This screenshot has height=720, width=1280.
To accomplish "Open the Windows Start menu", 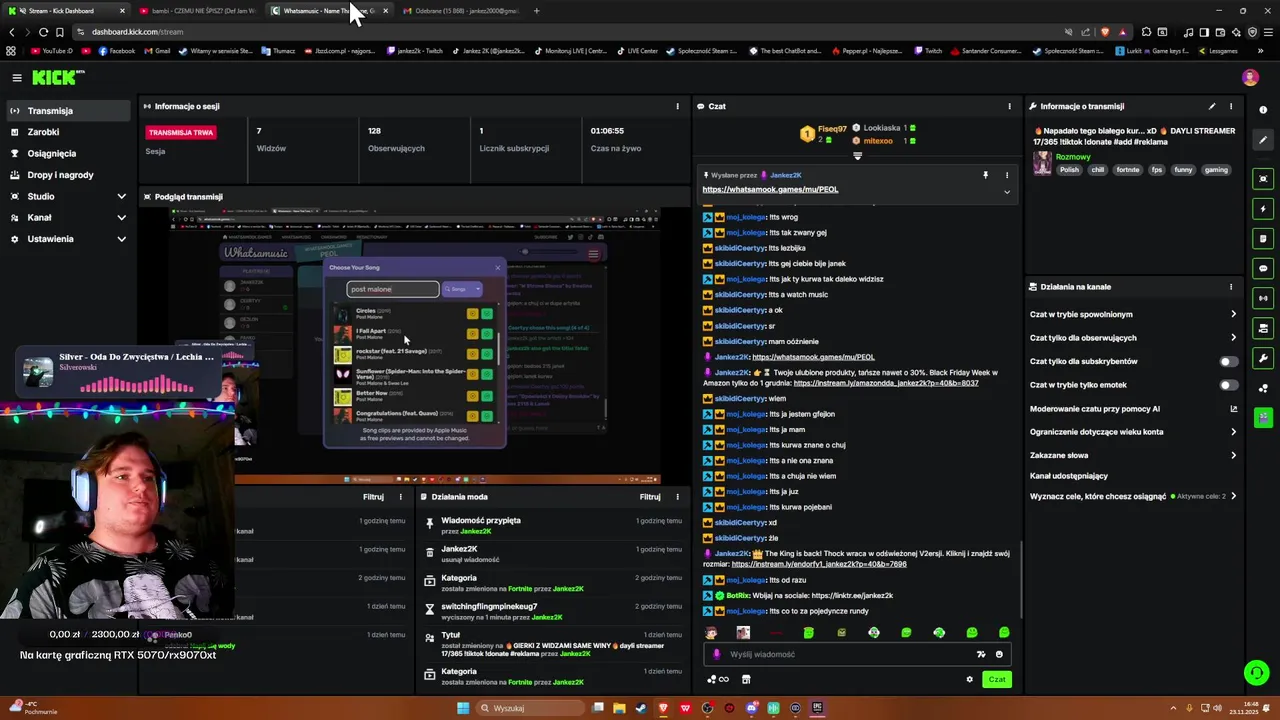I will click(463, 708).
